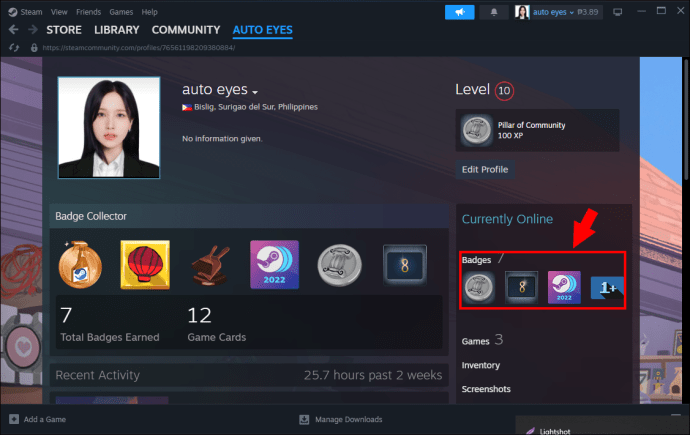Select the red balloon badge
This screenshot has height=435, width=690.
145,264
